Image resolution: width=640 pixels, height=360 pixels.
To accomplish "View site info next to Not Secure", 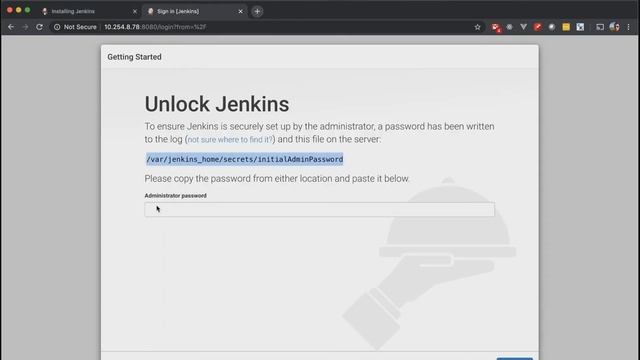I will point(57,27).
